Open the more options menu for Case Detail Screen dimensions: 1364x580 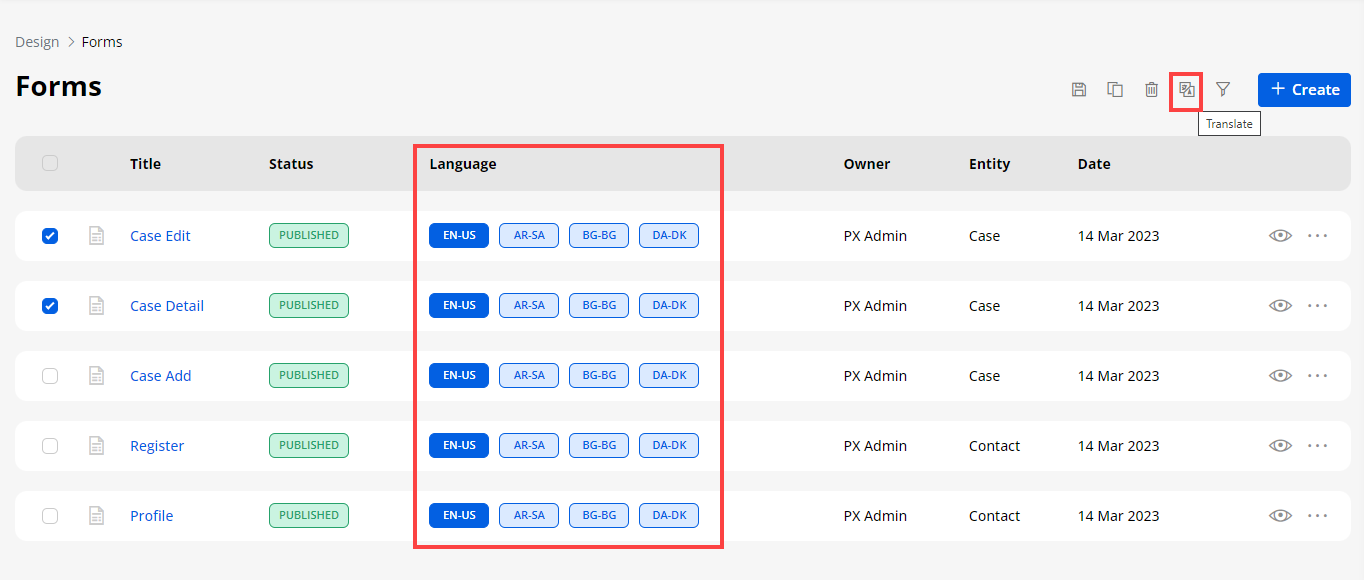point(1317,306)
